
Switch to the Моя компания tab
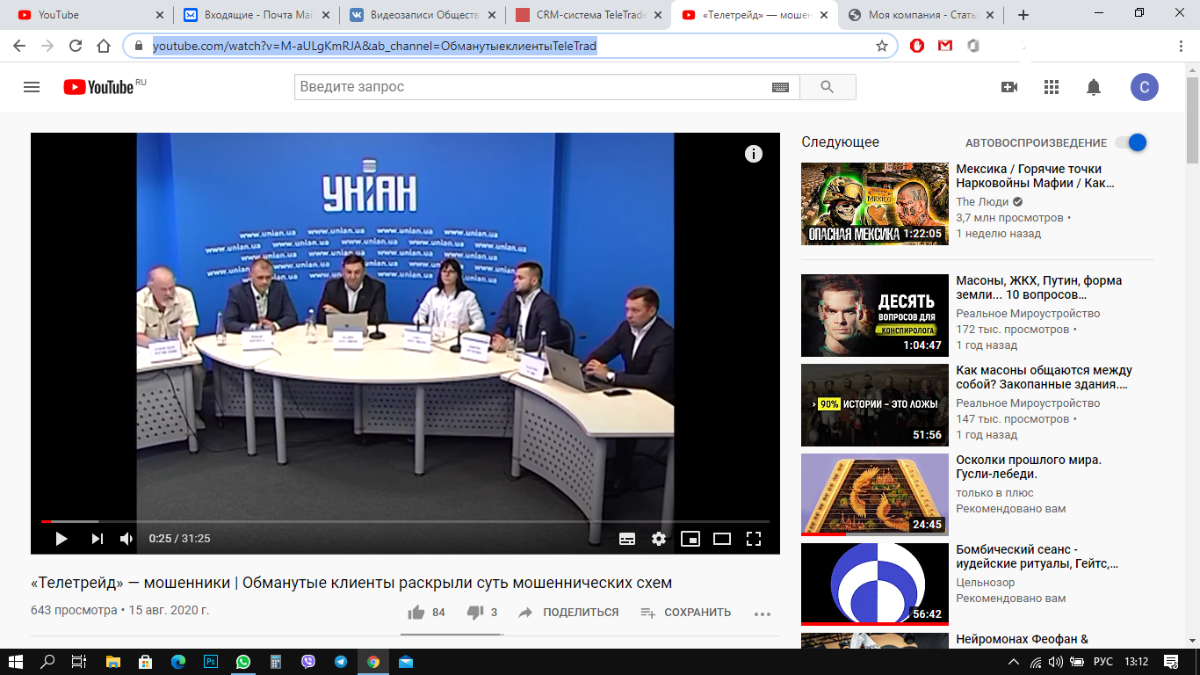tap(920, 15)
